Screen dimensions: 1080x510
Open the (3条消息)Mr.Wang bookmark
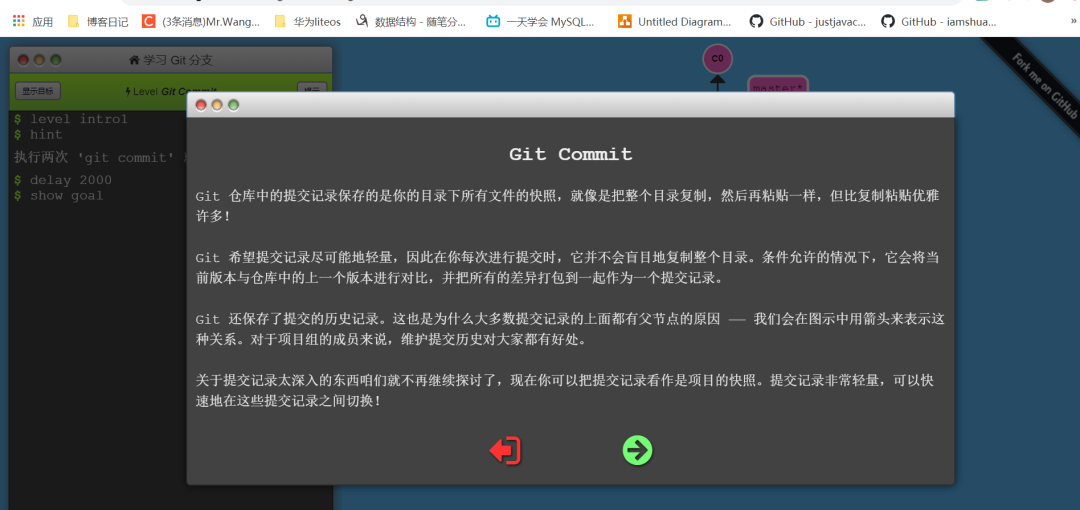point(201,21)
